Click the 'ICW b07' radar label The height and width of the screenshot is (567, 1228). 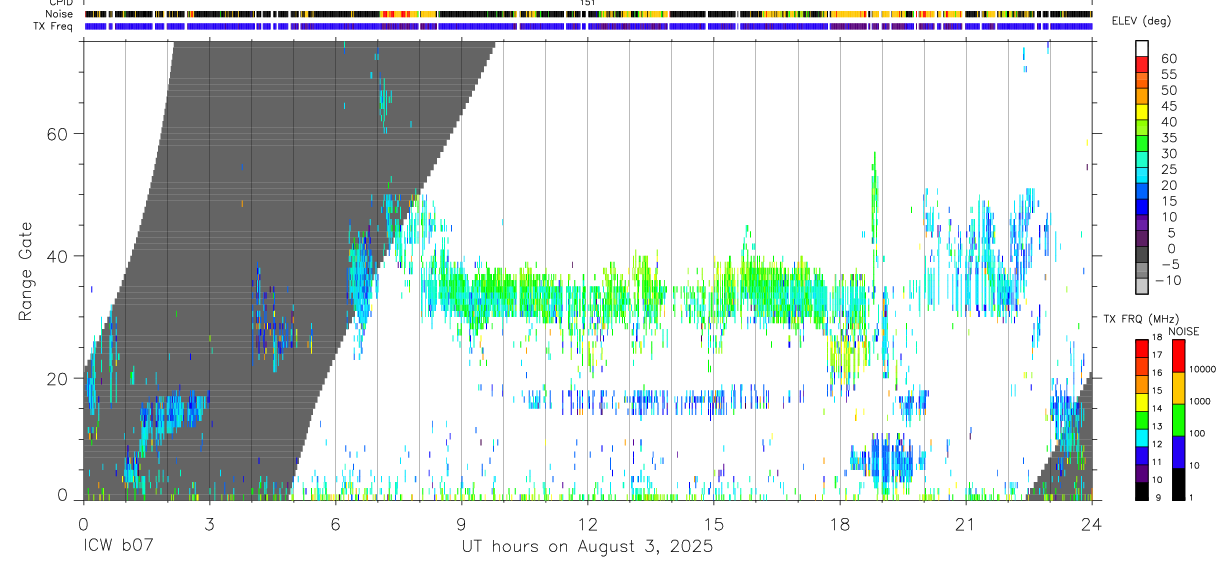(x=117, y=547)
